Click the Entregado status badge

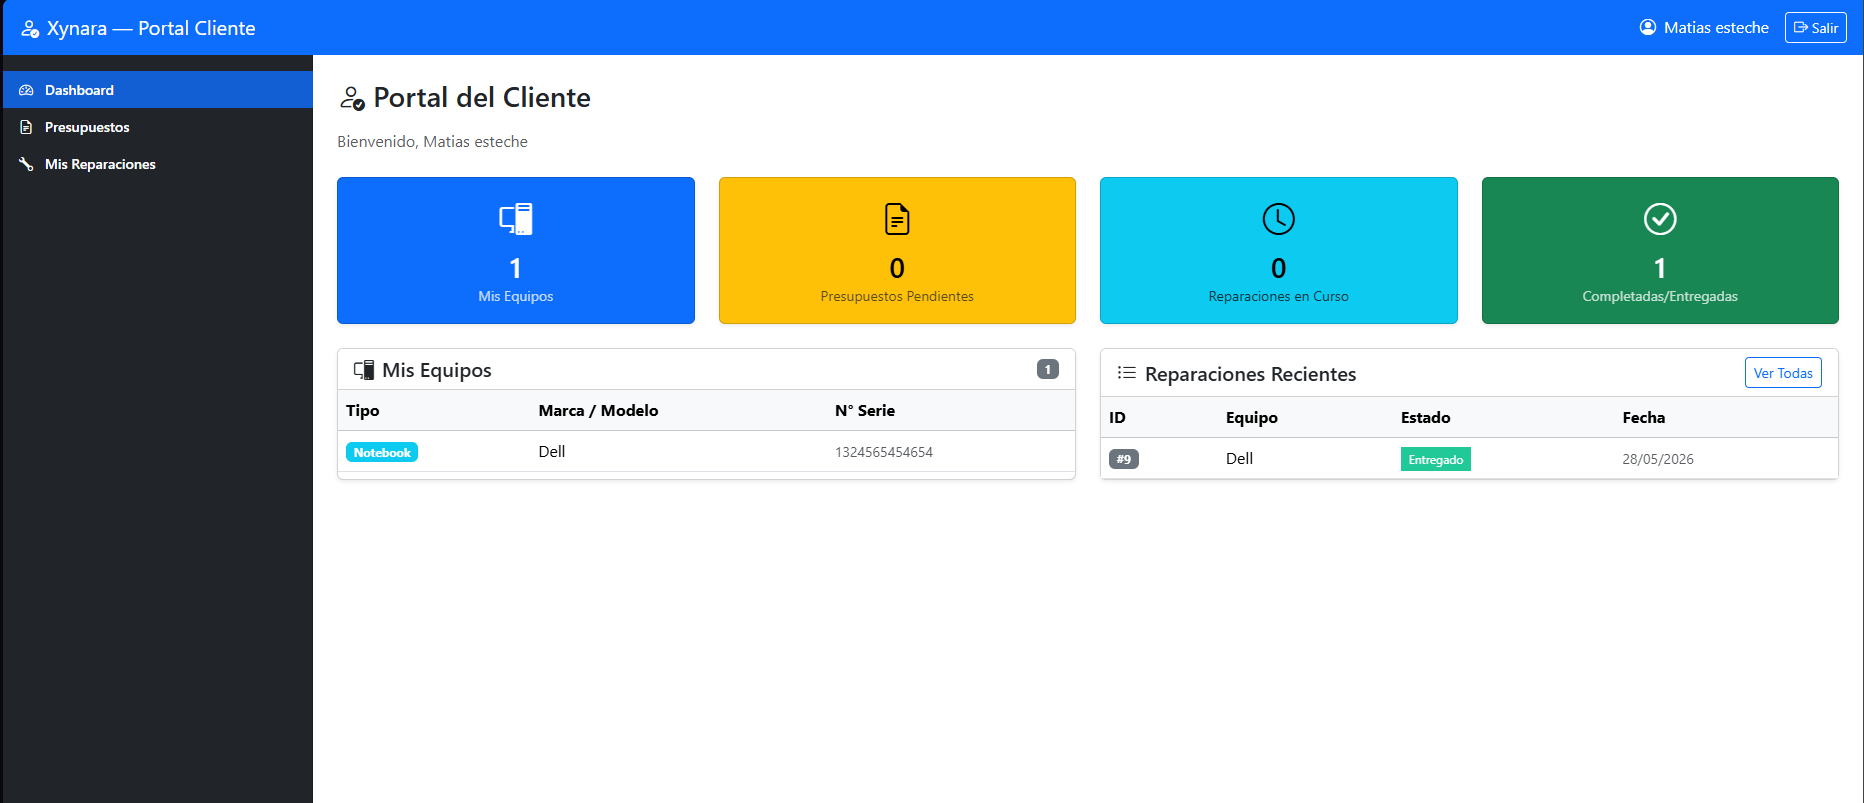pyautogui.click(x=1436, y=459)
